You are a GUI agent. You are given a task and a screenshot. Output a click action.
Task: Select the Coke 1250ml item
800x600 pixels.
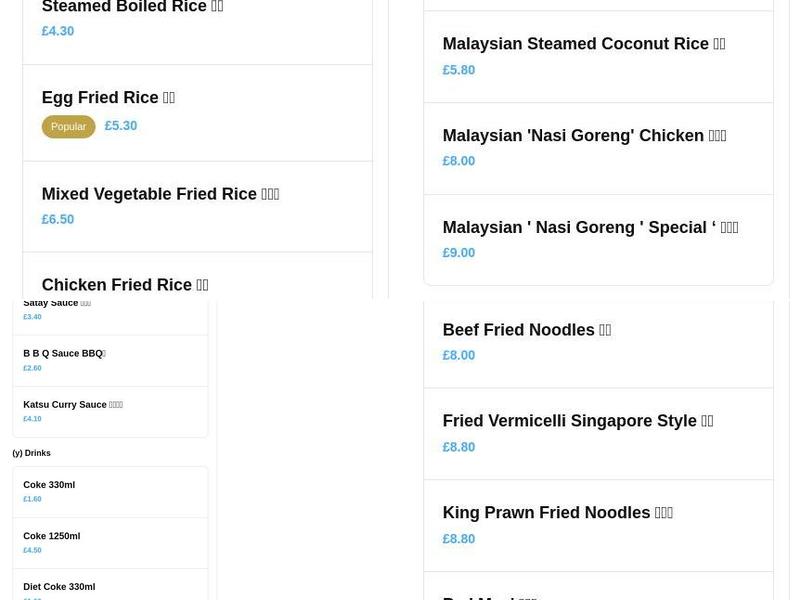pos(51,535)
